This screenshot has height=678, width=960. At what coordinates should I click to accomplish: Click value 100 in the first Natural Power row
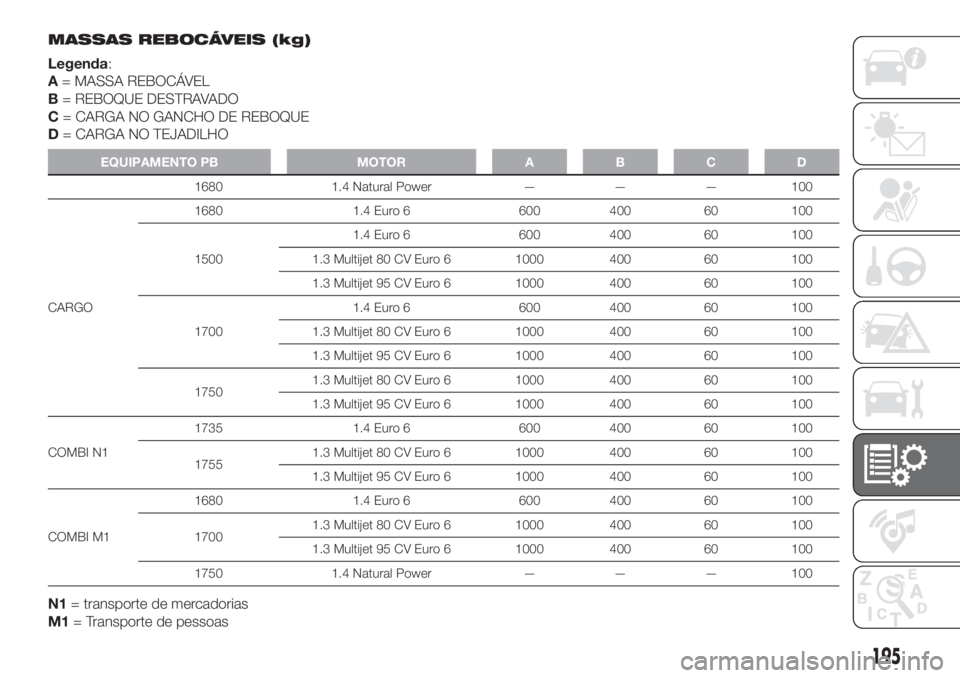tap(801, 187)
